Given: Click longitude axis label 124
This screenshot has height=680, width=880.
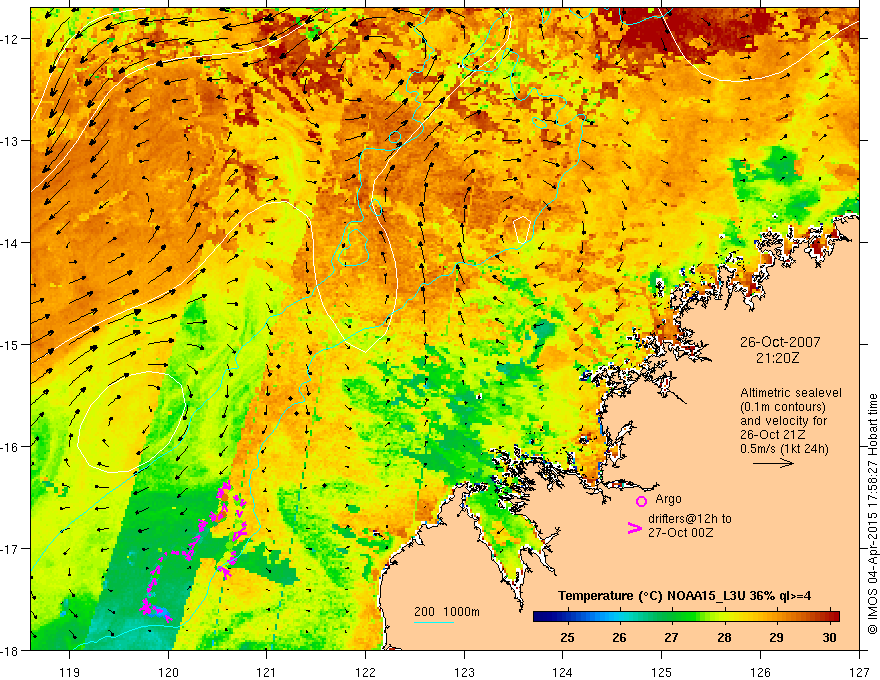Looking at the screenshot, I should (x=563, y=673).
